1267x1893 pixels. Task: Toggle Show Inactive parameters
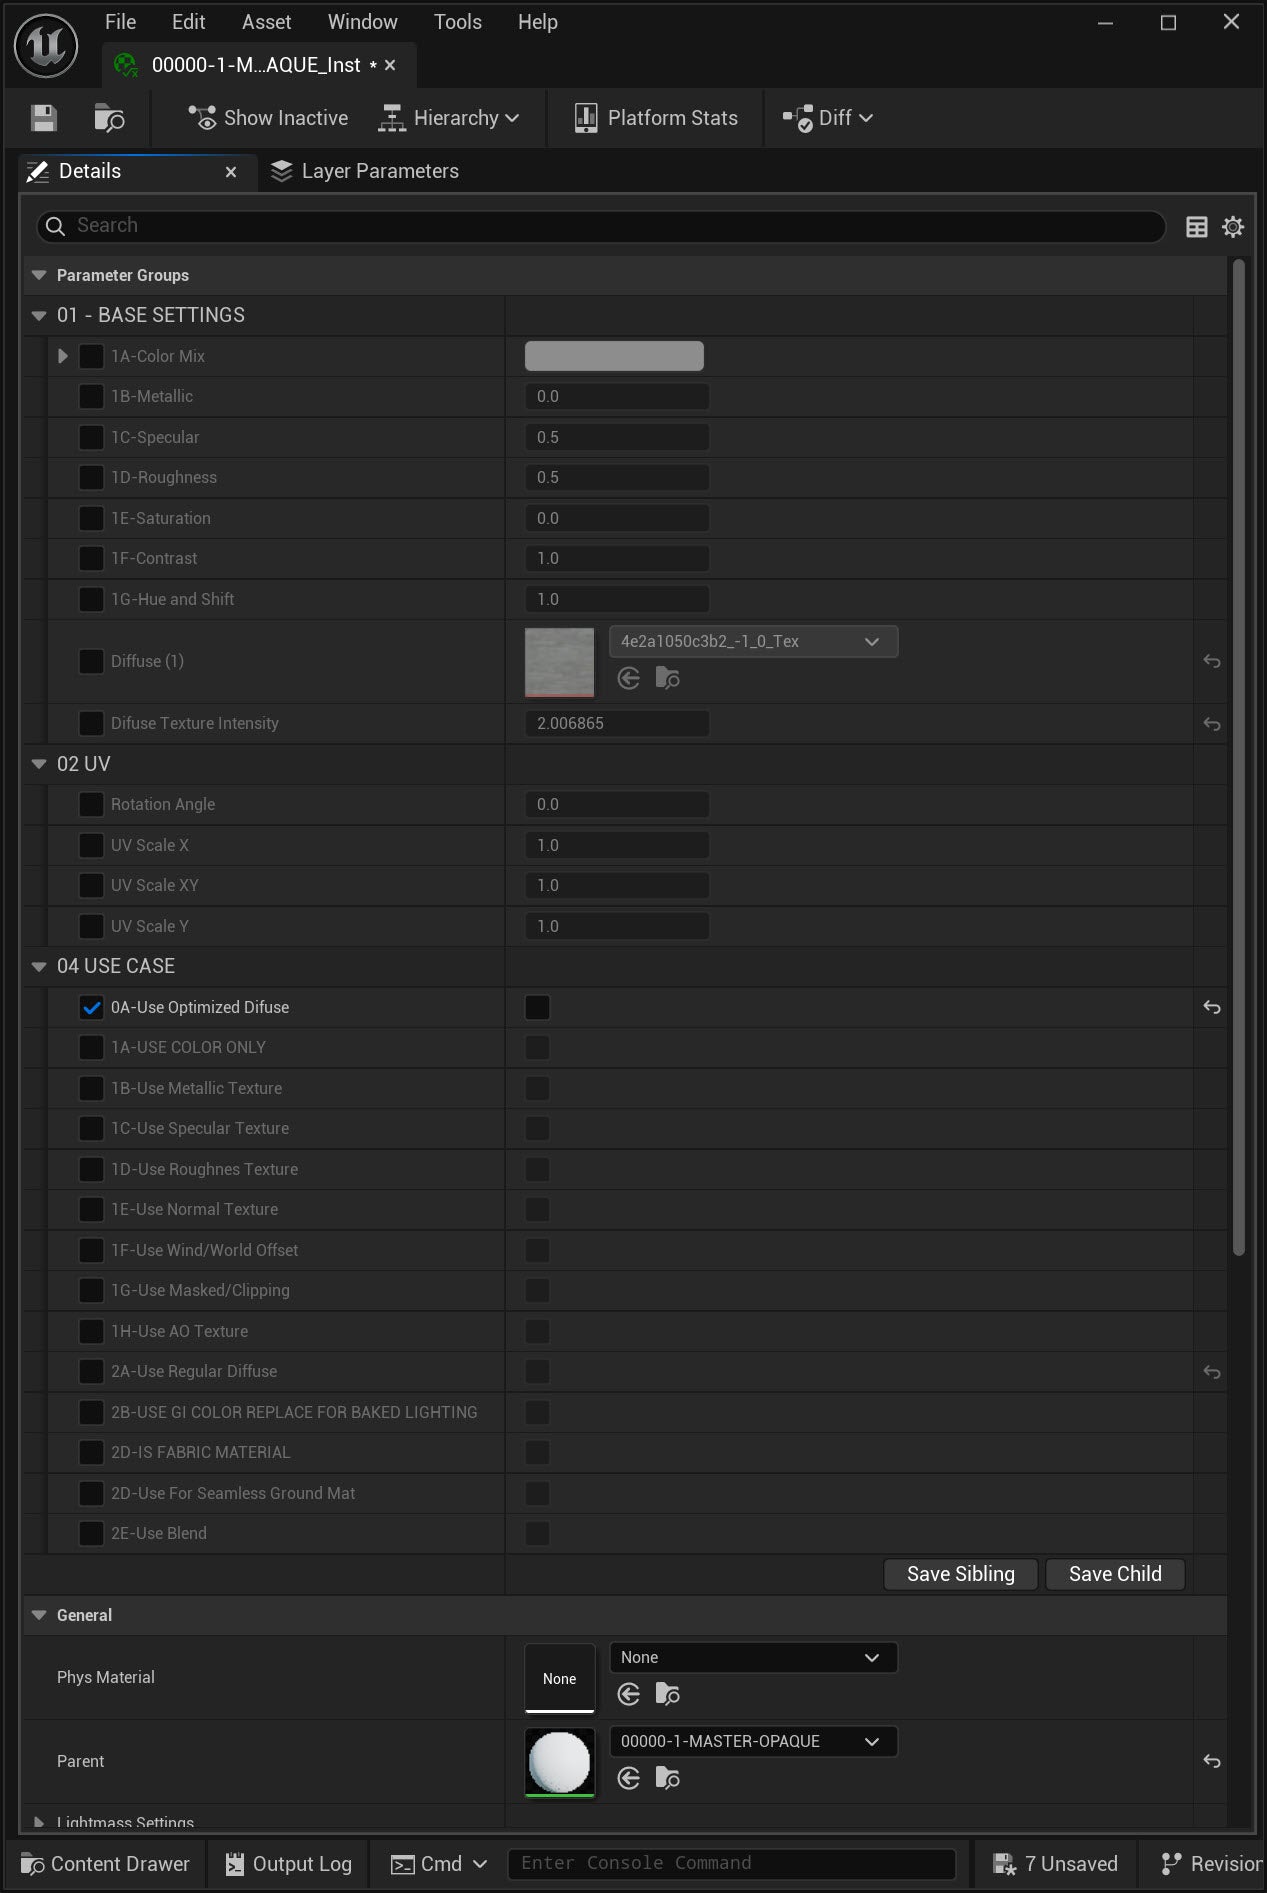click(268, 118)
